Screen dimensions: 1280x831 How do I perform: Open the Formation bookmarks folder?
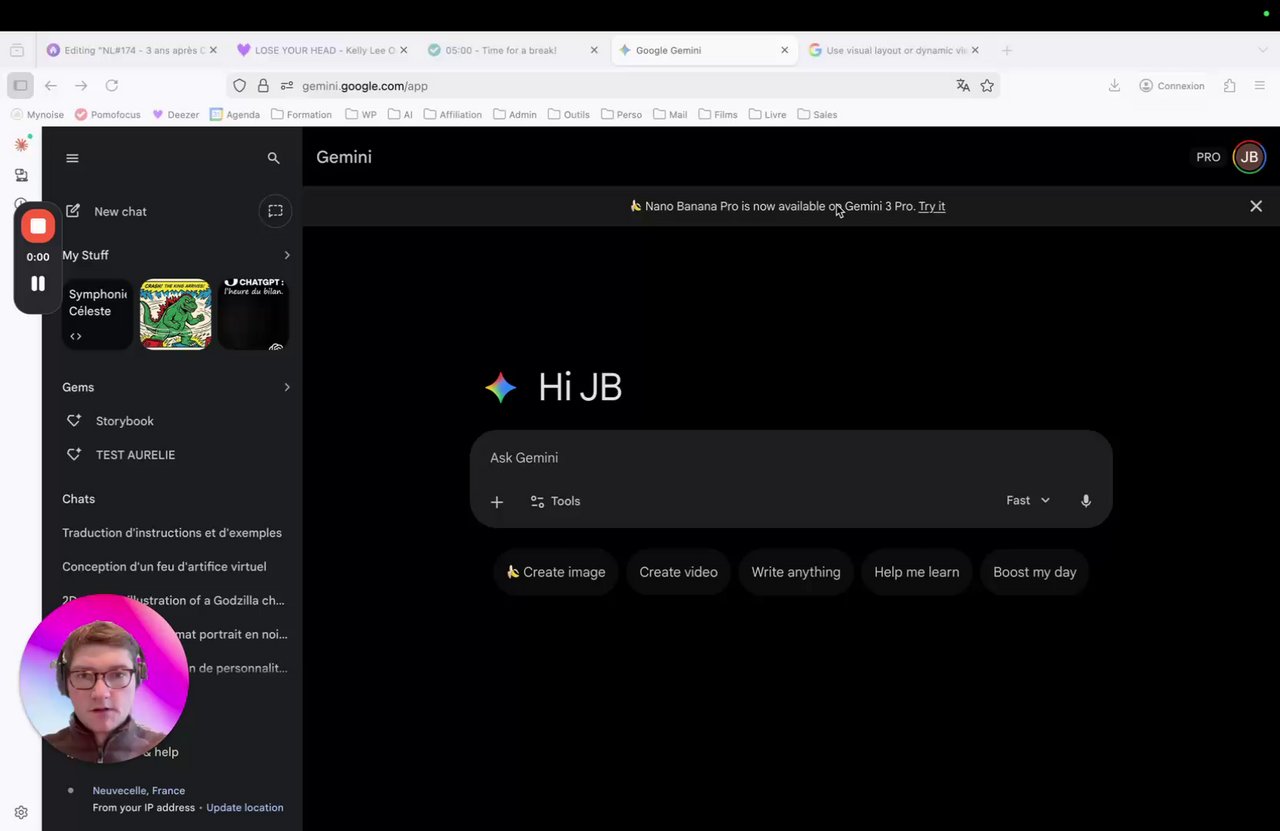[301, 114]
